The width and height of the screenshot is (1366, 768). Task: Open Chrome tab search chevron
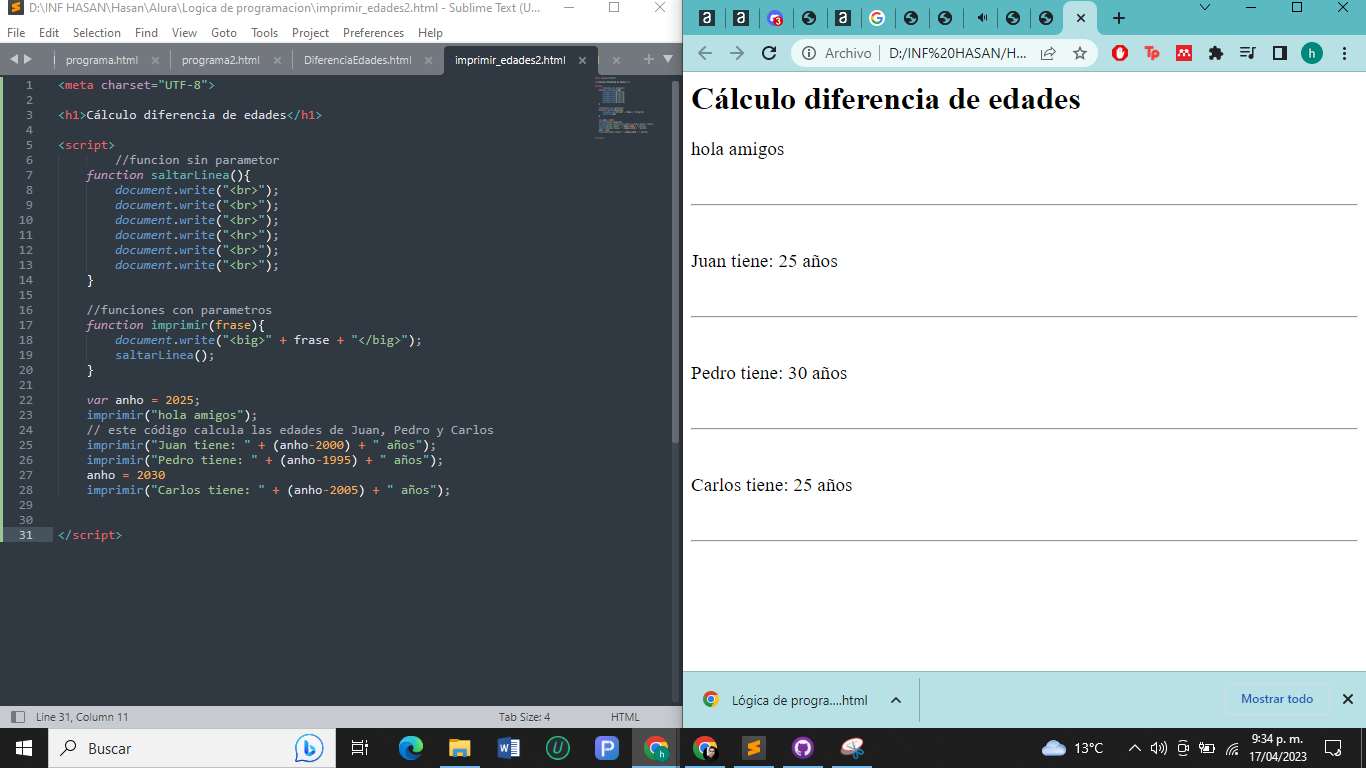coord(1204,8)
